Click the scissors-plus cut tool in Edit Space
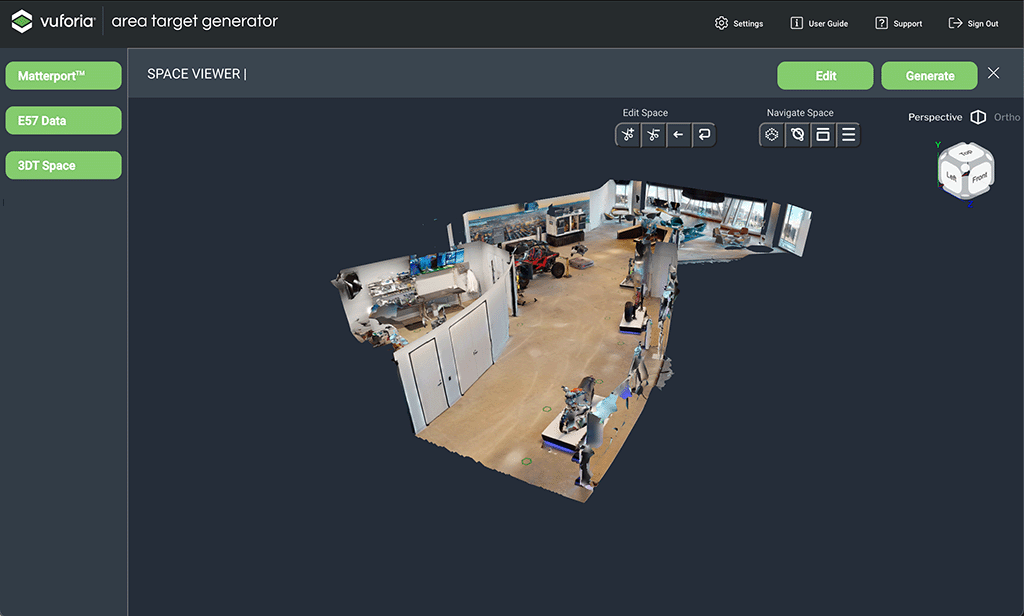 click(x=628, y=135)
